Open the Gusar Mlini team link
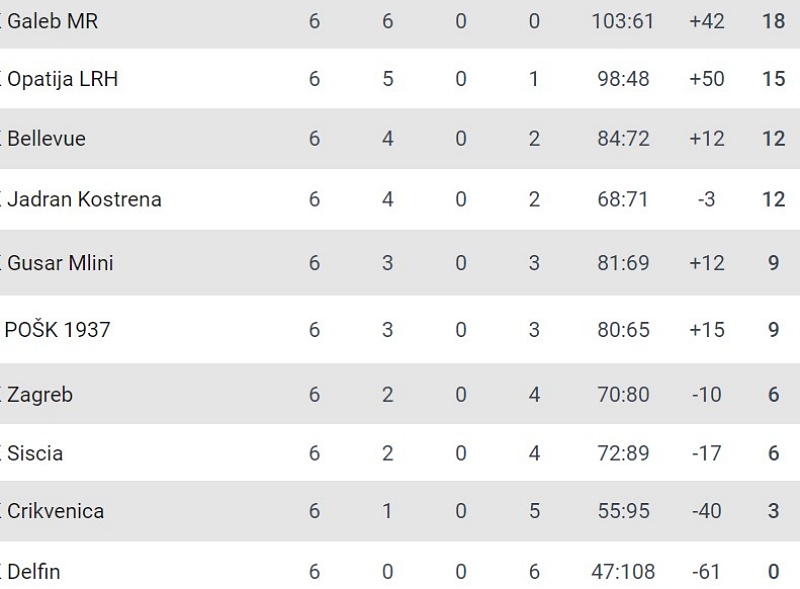 click(60, 263)
